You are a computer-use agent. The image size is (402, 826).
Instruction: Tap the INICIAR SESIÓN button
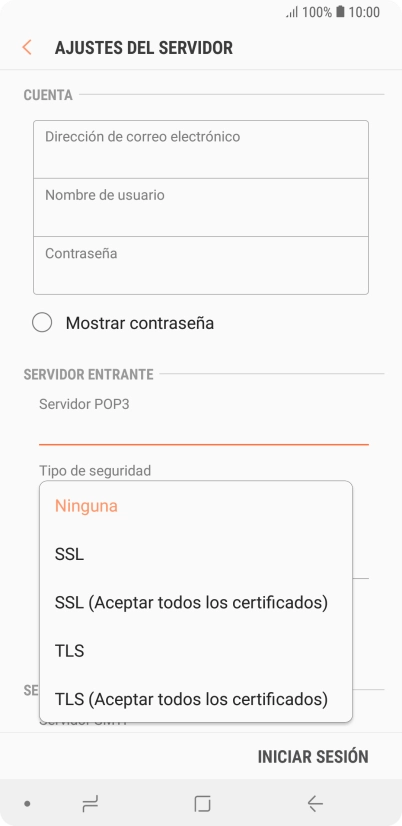coord(313,756)
